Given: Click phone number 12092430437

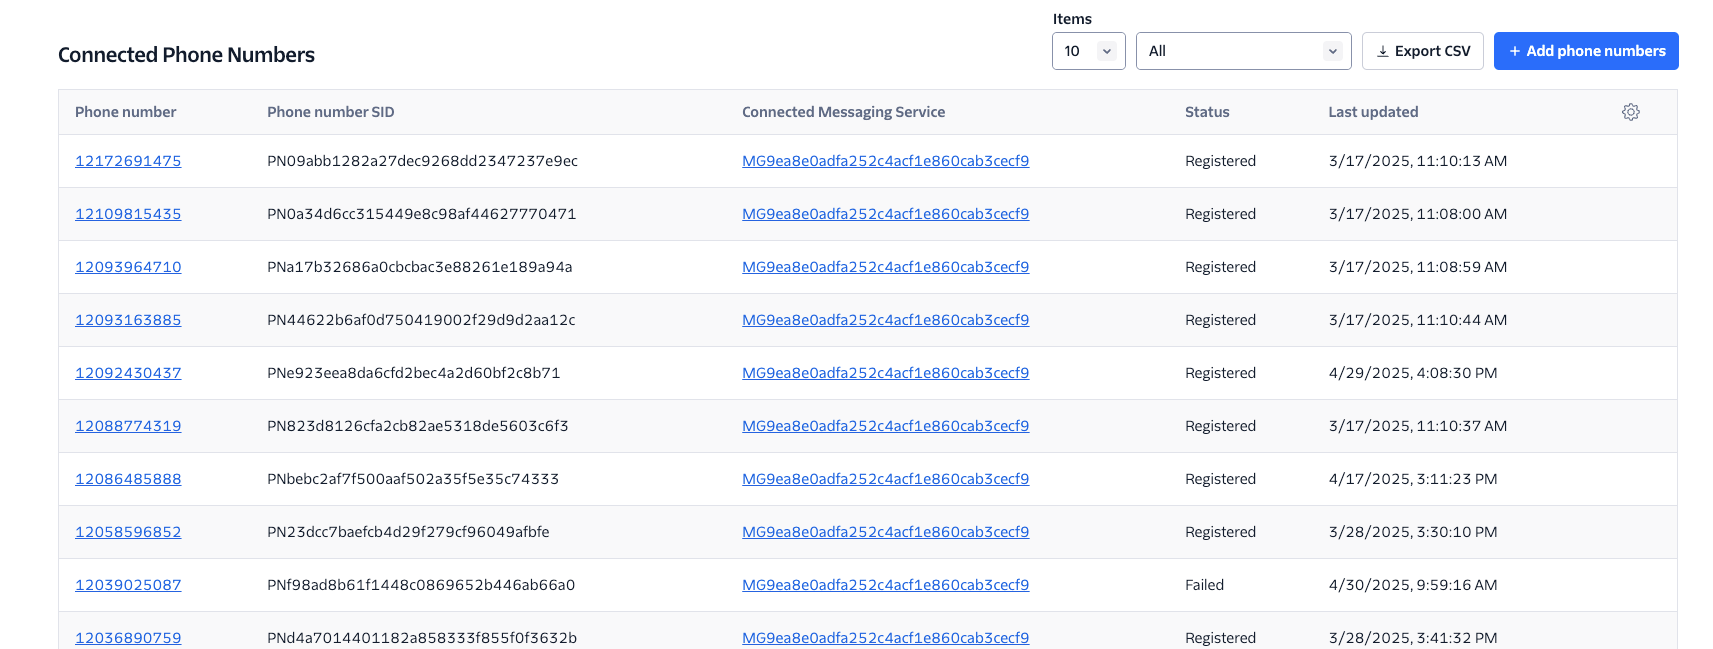Looking at the screenshot, I should (x=128, y=373).
